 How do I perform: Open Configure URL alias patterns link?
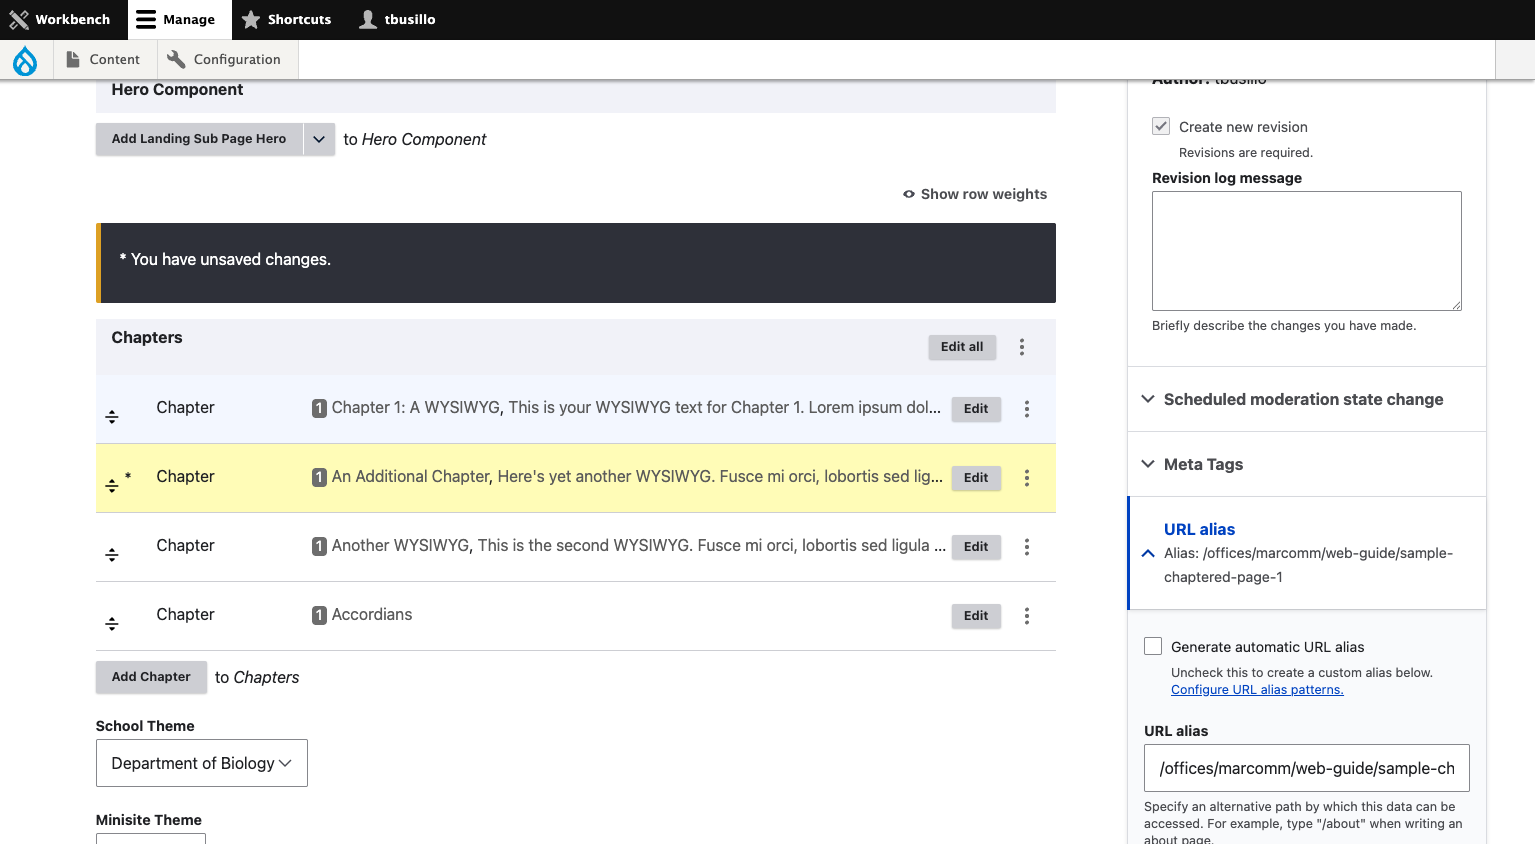1257,690
